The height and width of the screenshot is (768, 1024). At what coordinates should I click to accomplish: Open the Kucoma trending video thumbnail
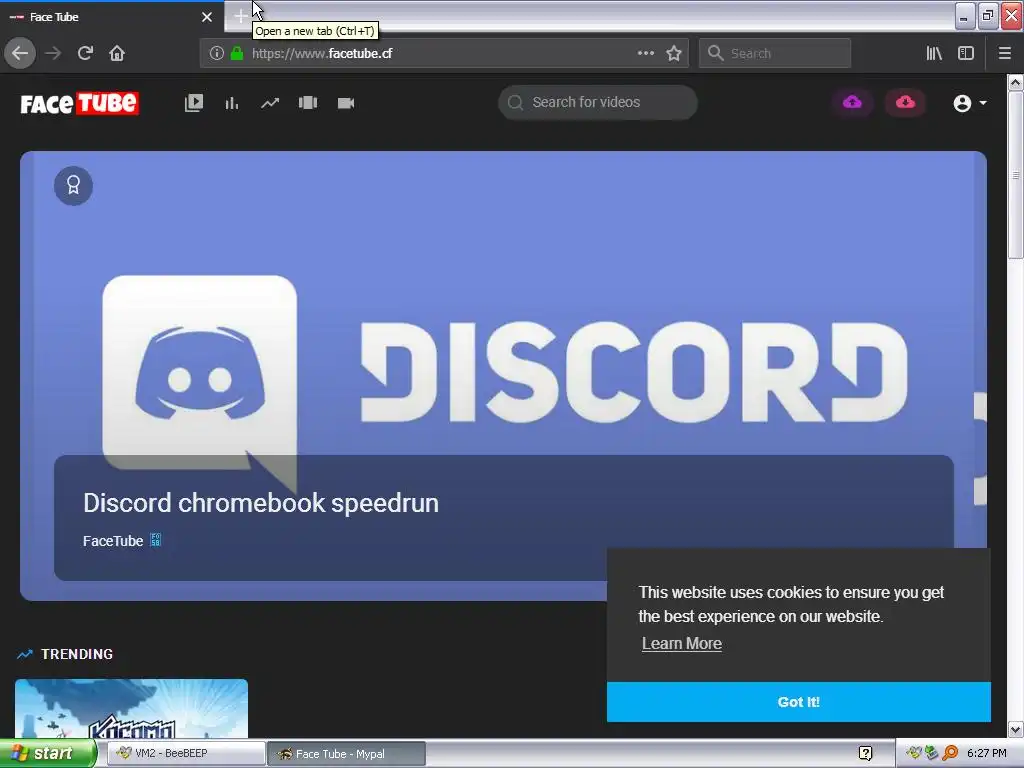click(131, 709)
